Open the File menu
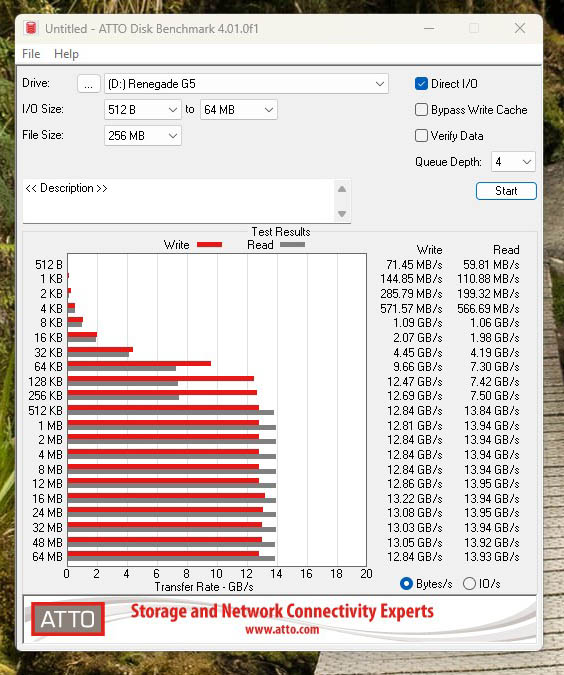The width and height of the screenshot is (564, 675). coord(31,54)
